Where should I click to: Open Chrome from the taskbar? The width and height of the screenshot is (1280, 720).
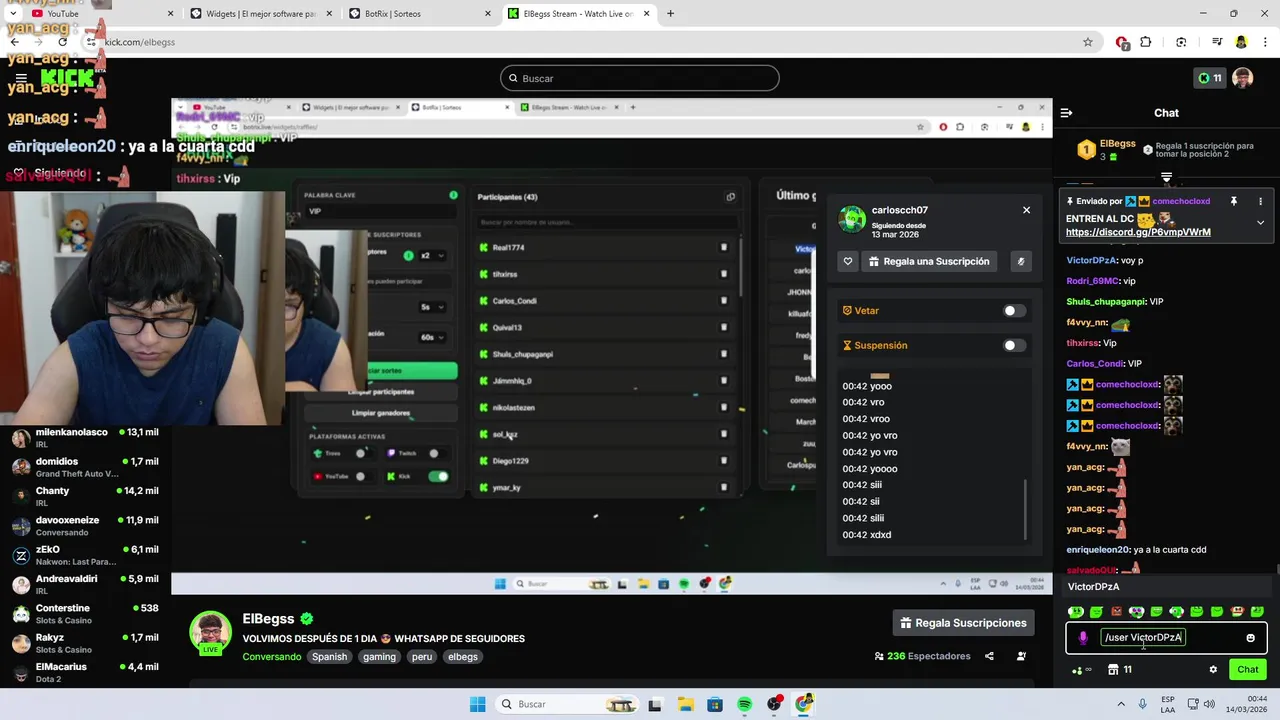click(805, 704)
